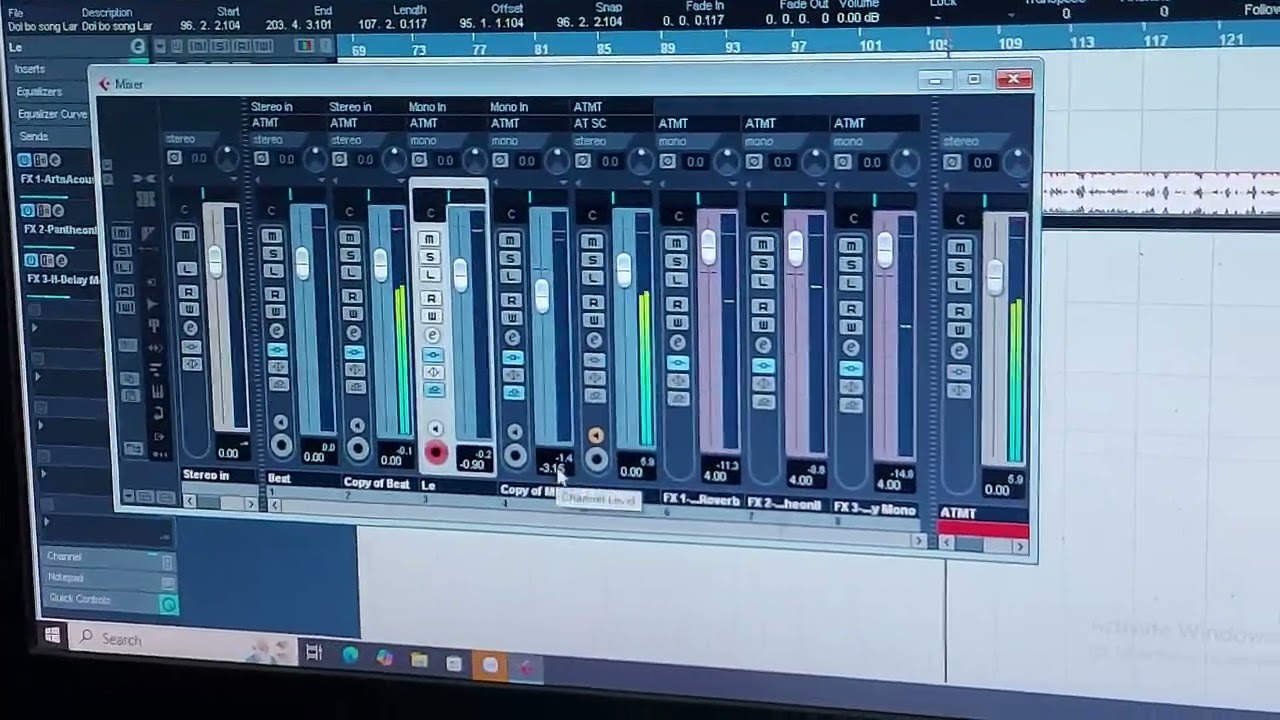Mute the FX 3 Mono channel
Screen dimensions: 1280x720
click(850, 246)
